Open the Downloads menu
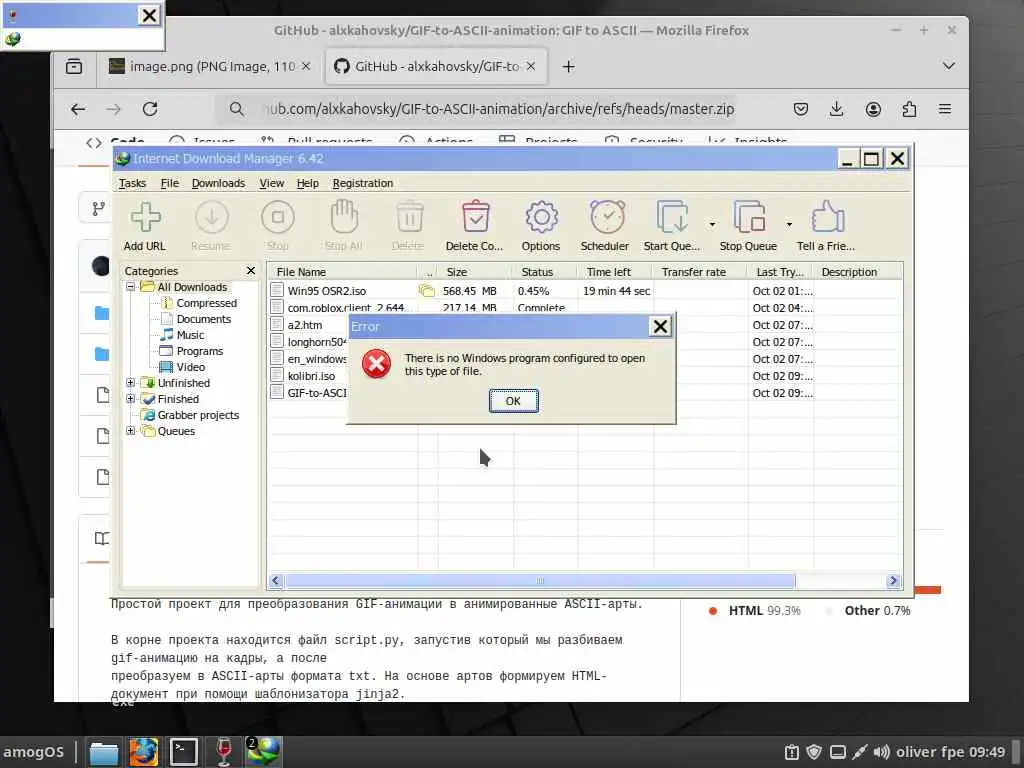Viewport: 1024px width, 768px height. [x=218, y=184]
